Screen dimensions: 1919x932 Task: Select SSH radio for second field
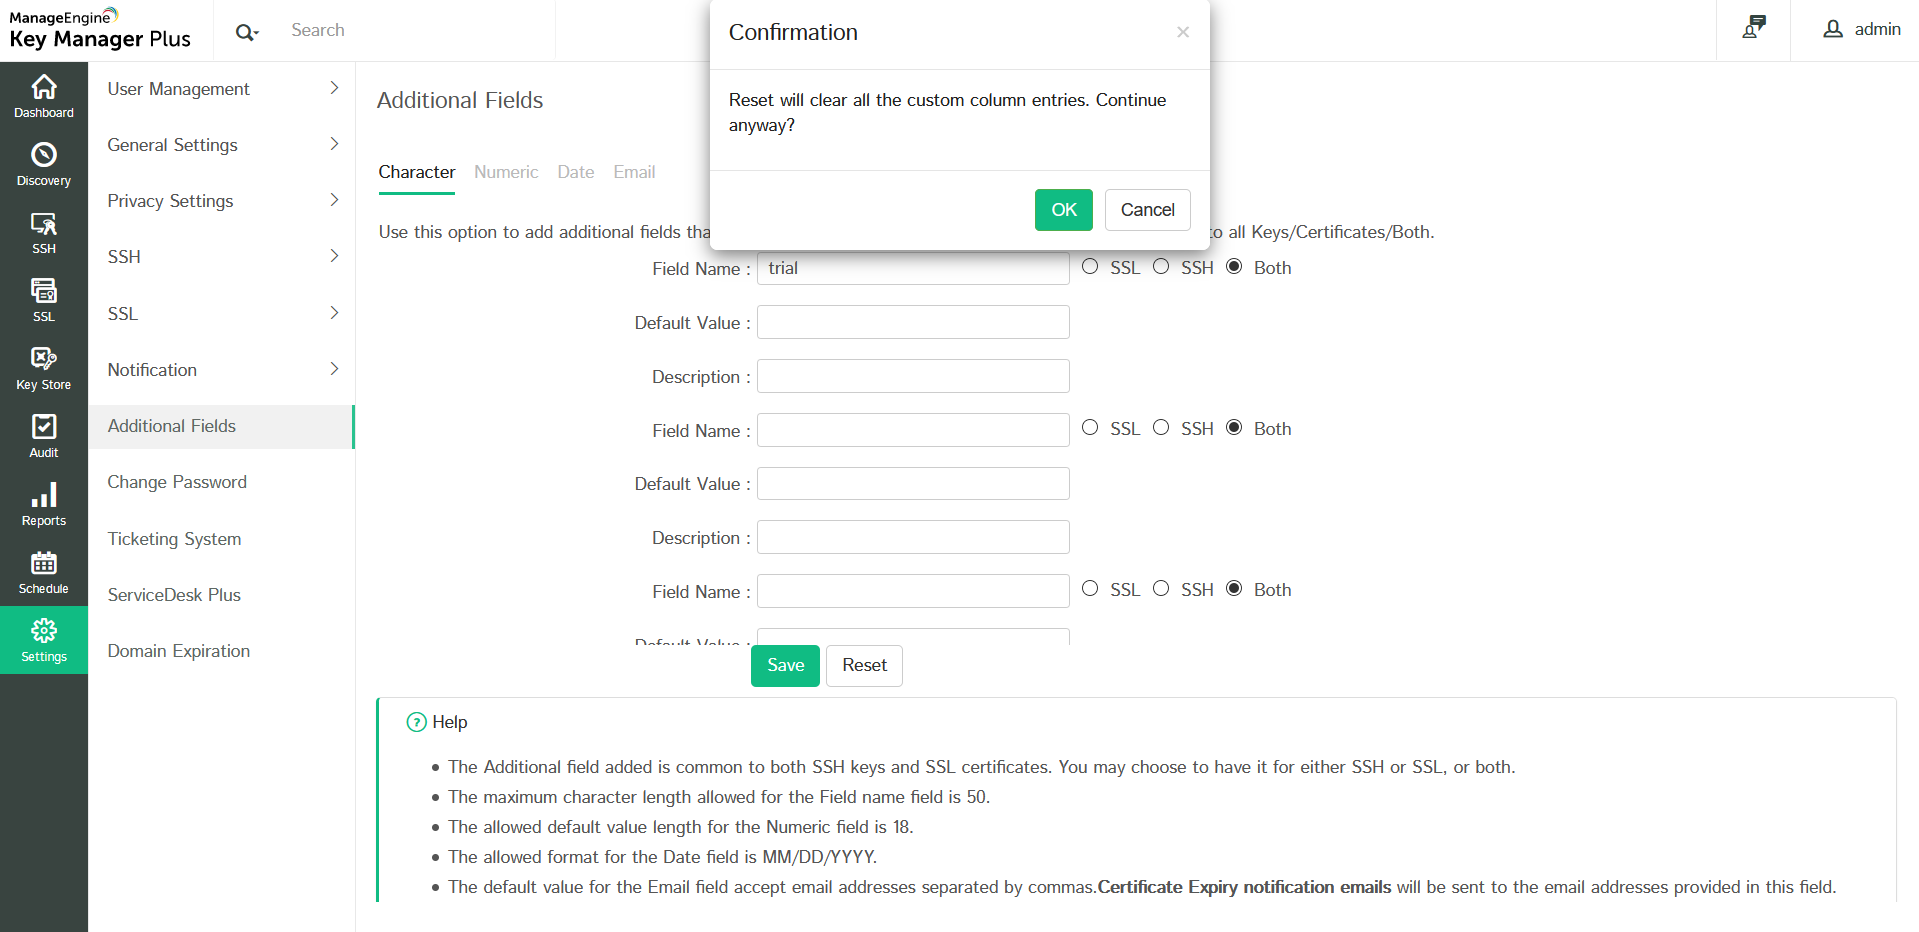1161,428
